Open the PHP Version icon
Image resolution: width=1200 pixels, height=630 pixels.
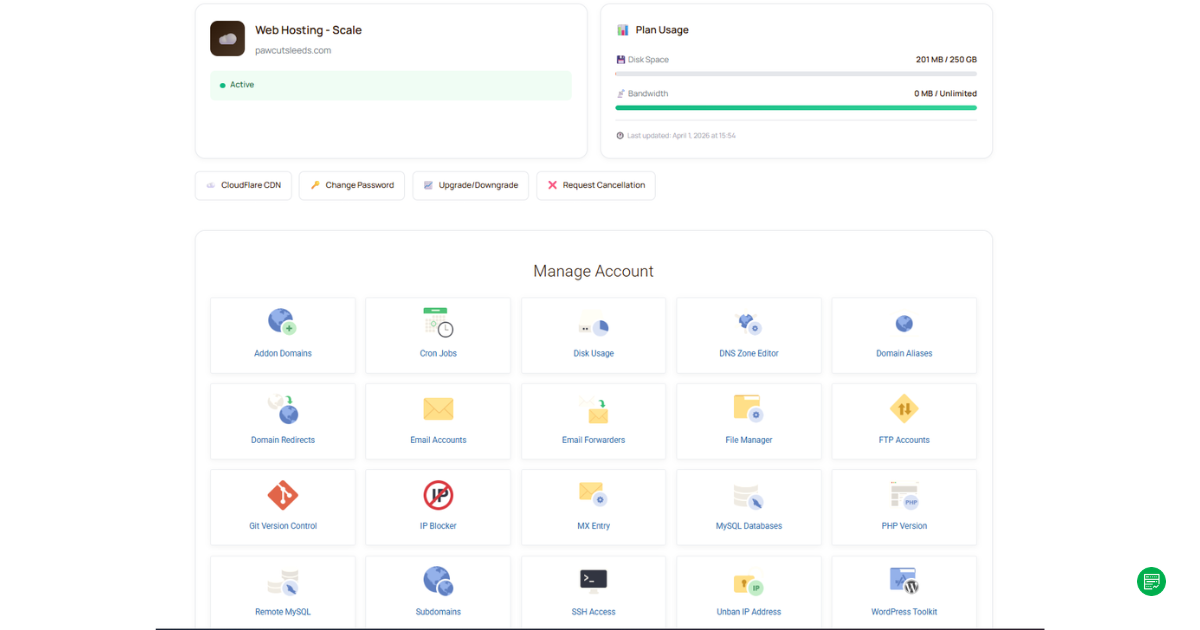(x=904, y=495)
